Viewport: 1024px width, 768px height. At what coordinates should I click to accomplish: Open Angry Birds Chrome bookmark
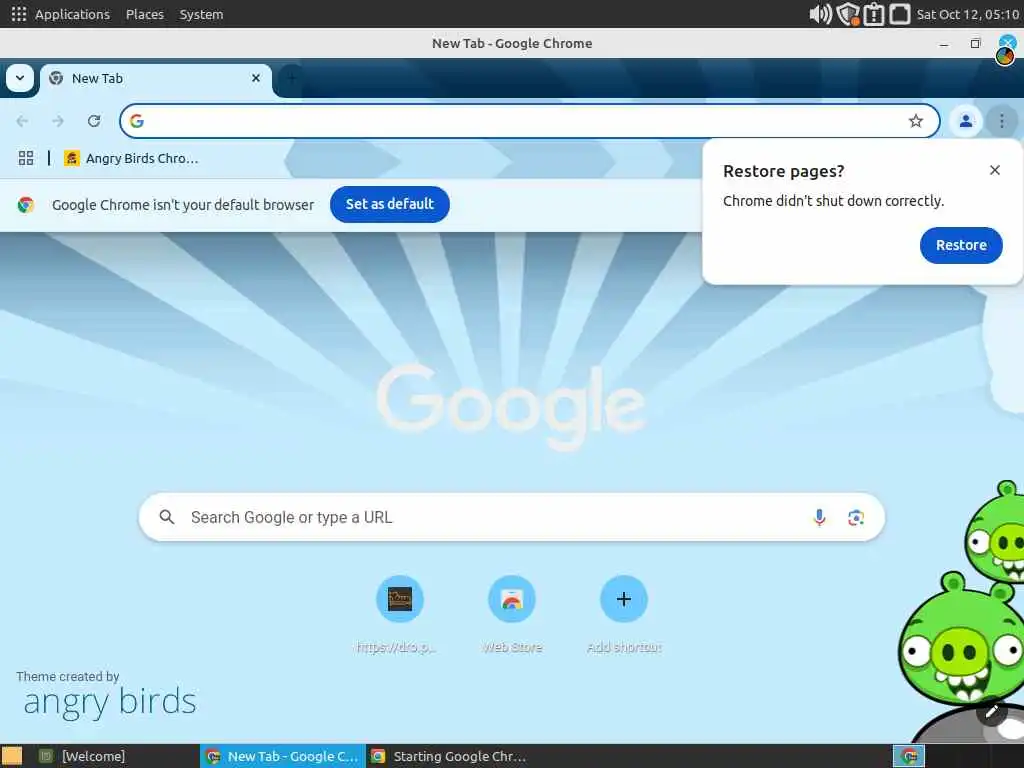pos(131,158)
